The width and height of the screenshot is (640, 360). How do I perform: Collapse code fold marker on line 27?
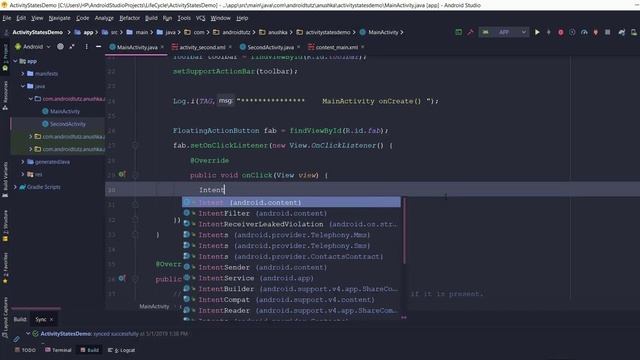click(135, 145)
